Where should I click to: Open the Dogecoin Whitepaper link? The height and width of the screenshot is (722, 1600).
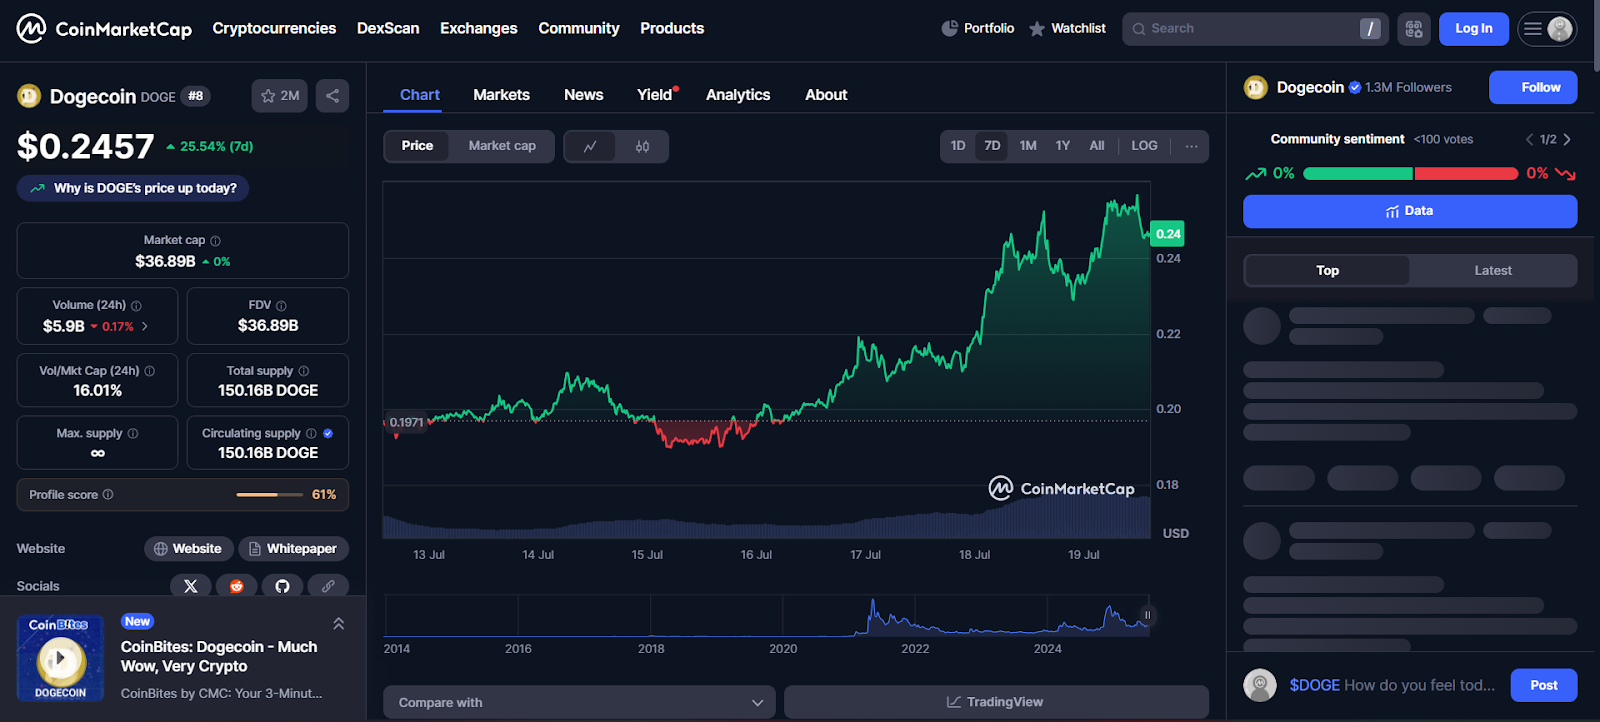293,549
